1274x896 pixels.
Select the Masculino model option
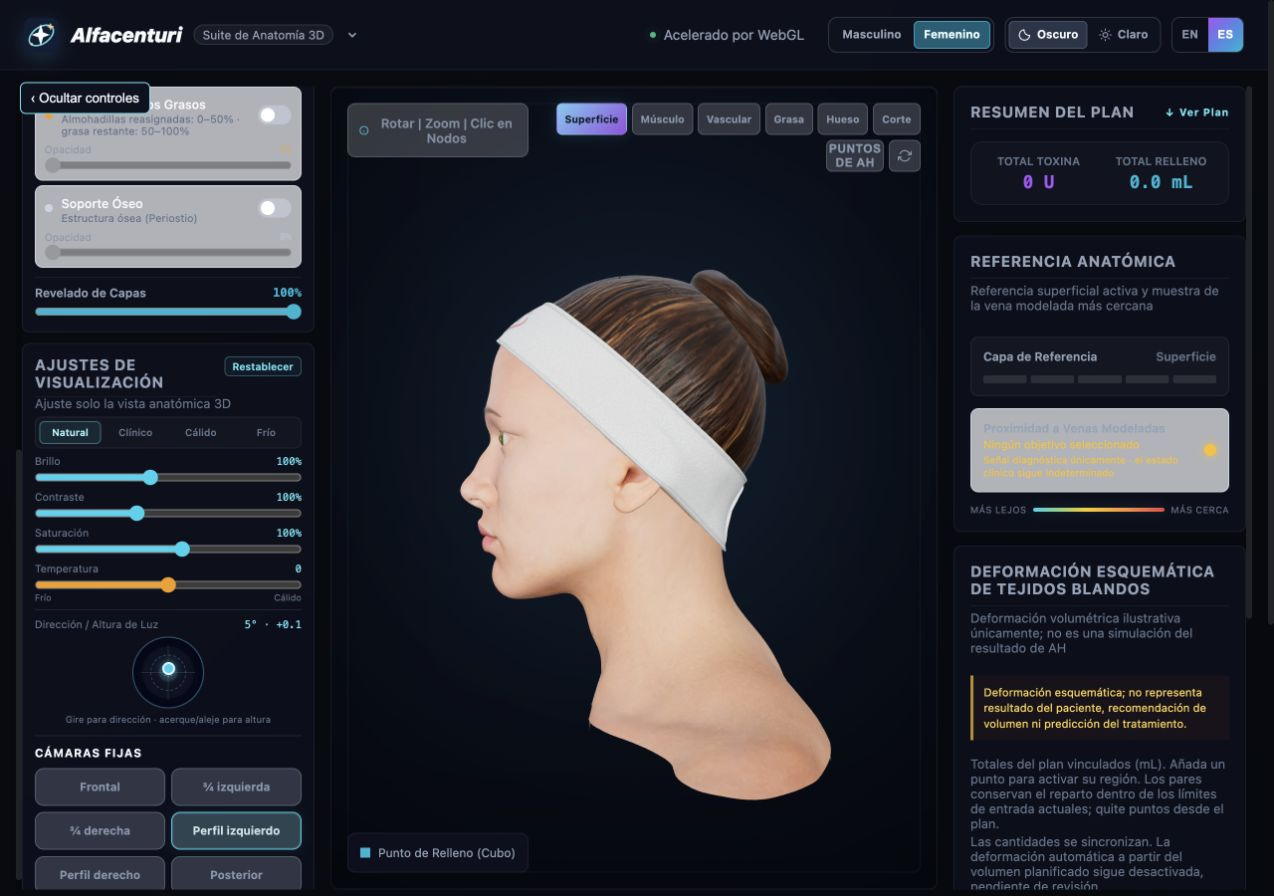click(x=871, y=35)
